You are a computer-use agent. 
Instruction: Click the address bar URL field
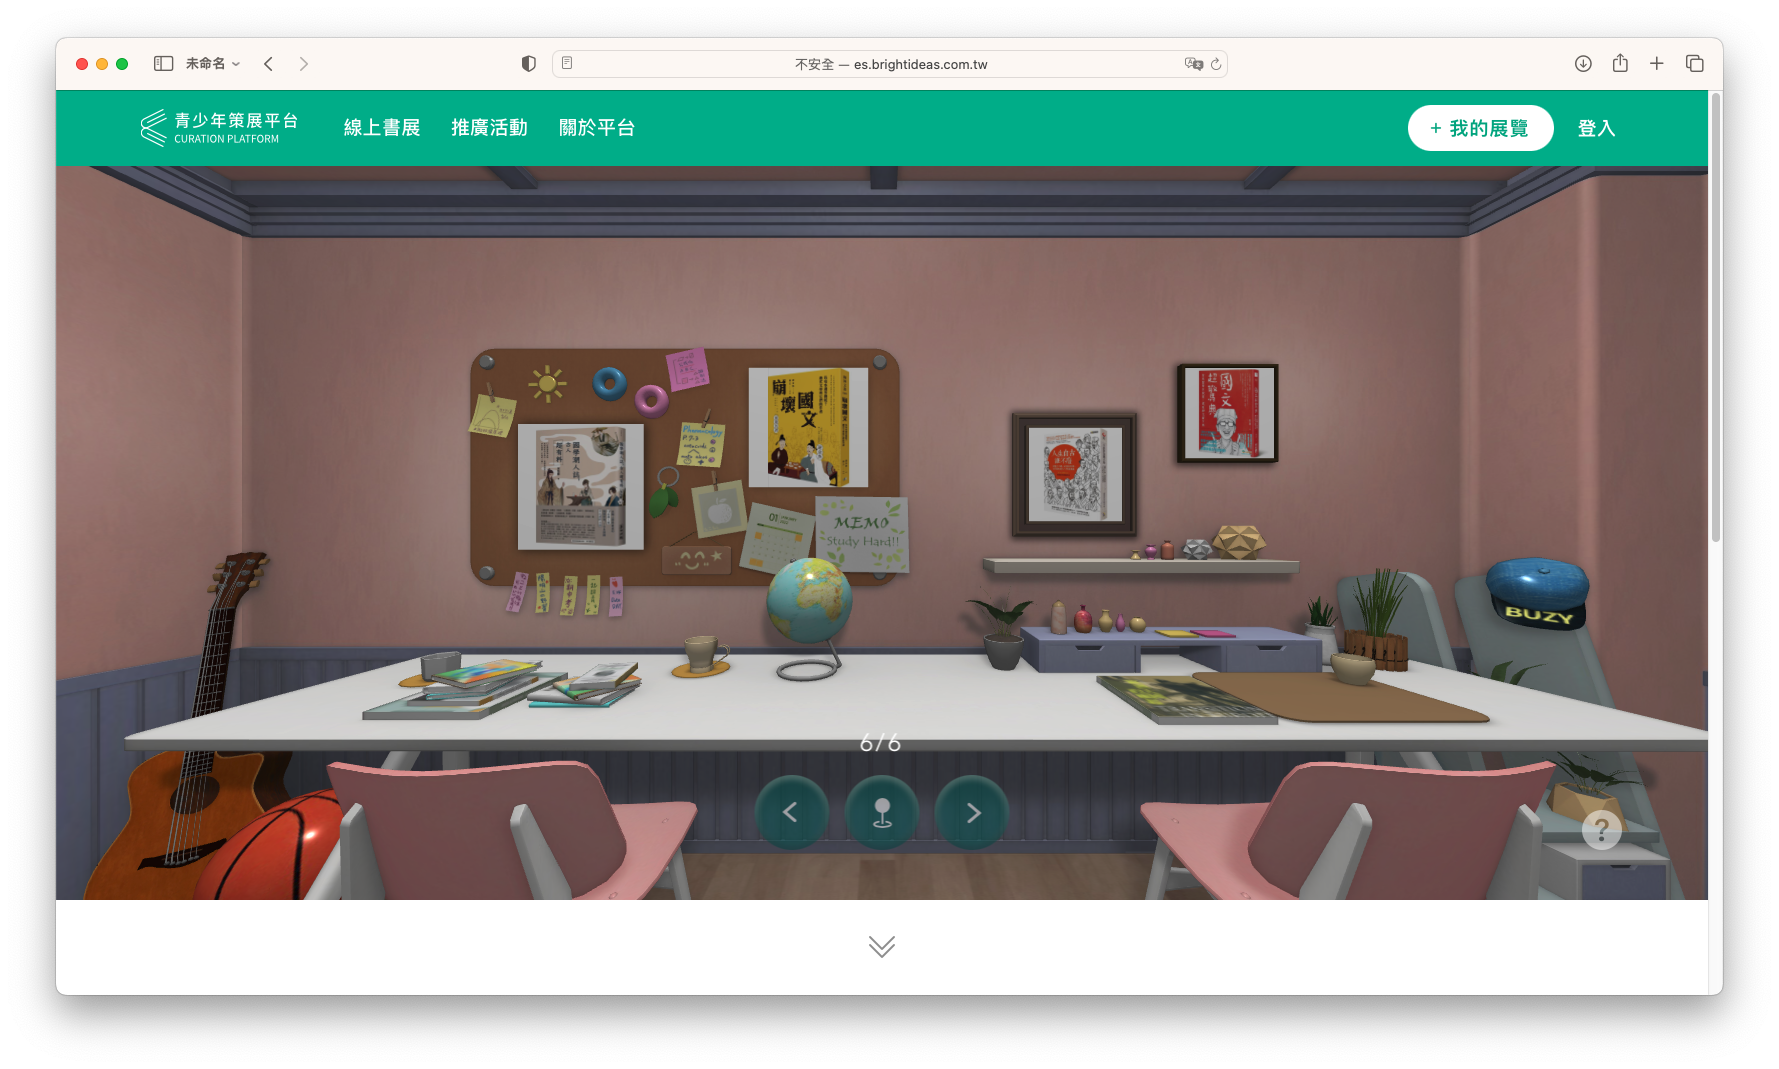[890, 64]
